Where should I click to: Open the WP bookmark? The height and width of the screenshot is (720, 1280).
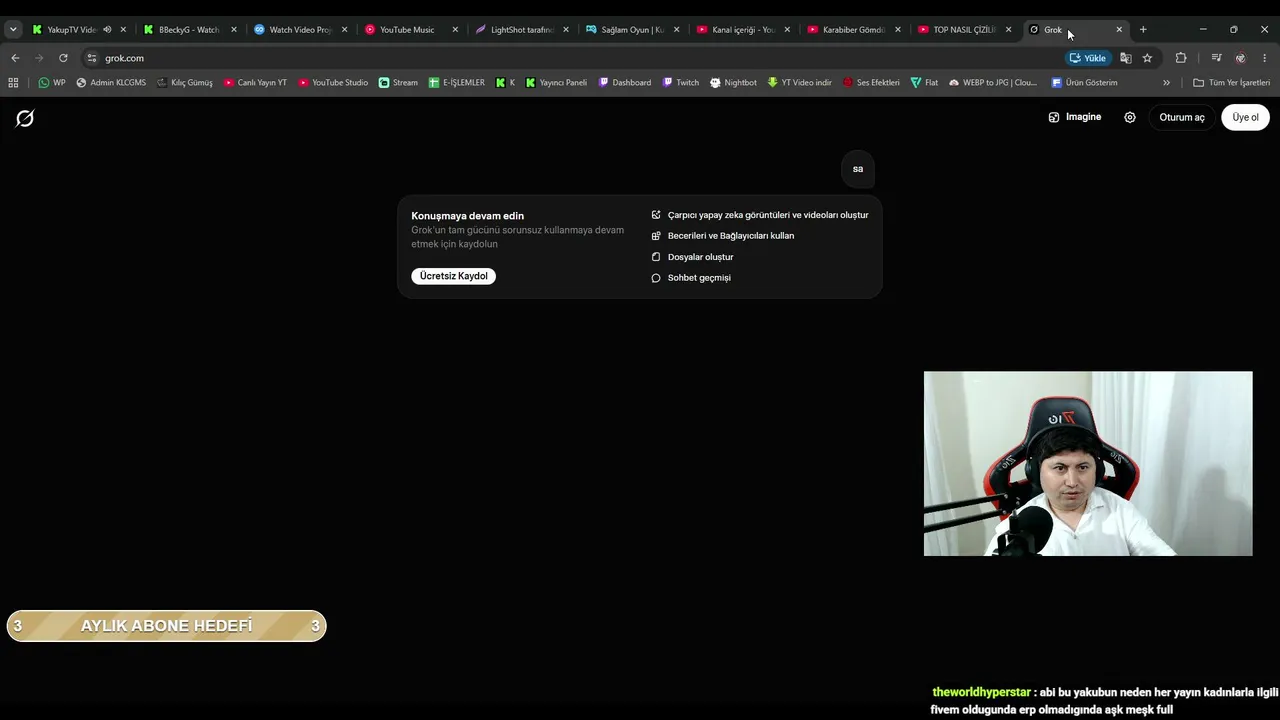pyautogui.click(x=51, y=83)
